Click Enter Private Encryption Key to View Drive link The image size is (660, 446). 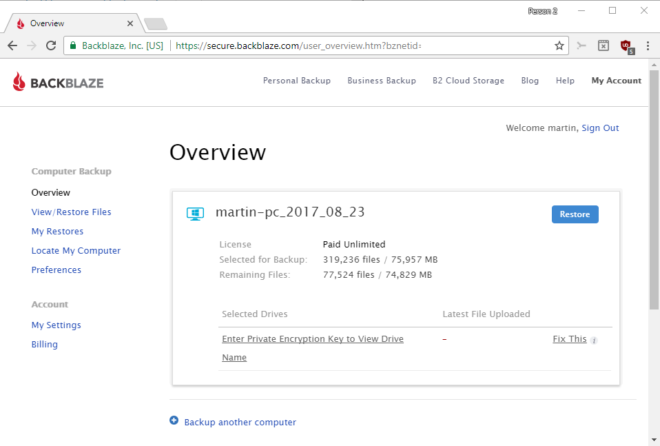click(312, 348)
